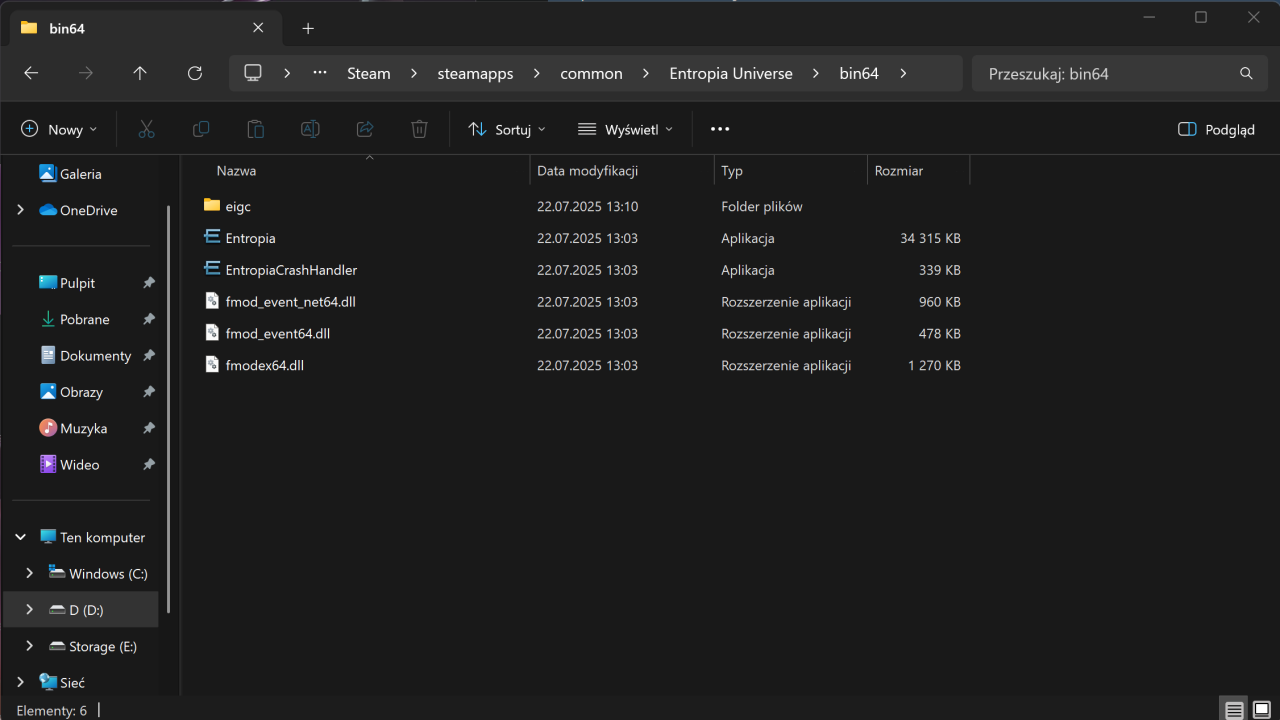
Task: Collapse the Ten komputer node
Action: (20, 537)
